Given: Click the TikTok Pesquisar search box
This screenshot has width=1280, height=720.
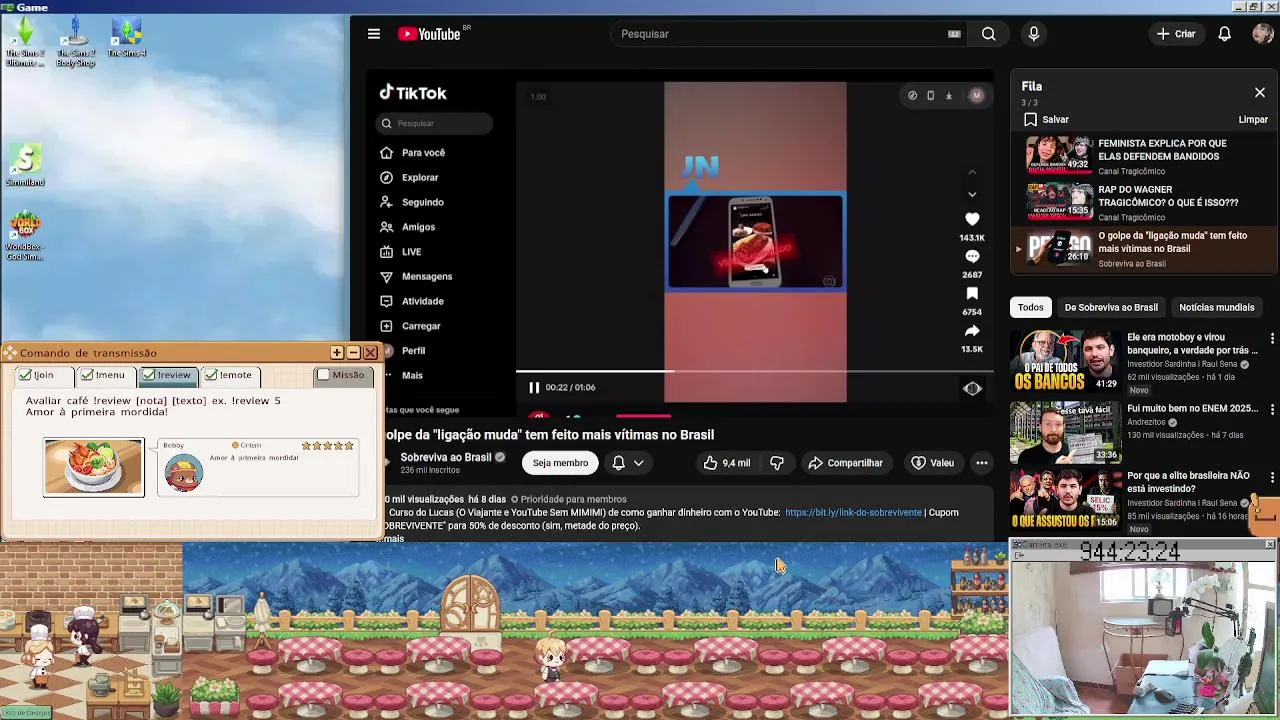Looking at the screenshot, I should pos(435,123).
